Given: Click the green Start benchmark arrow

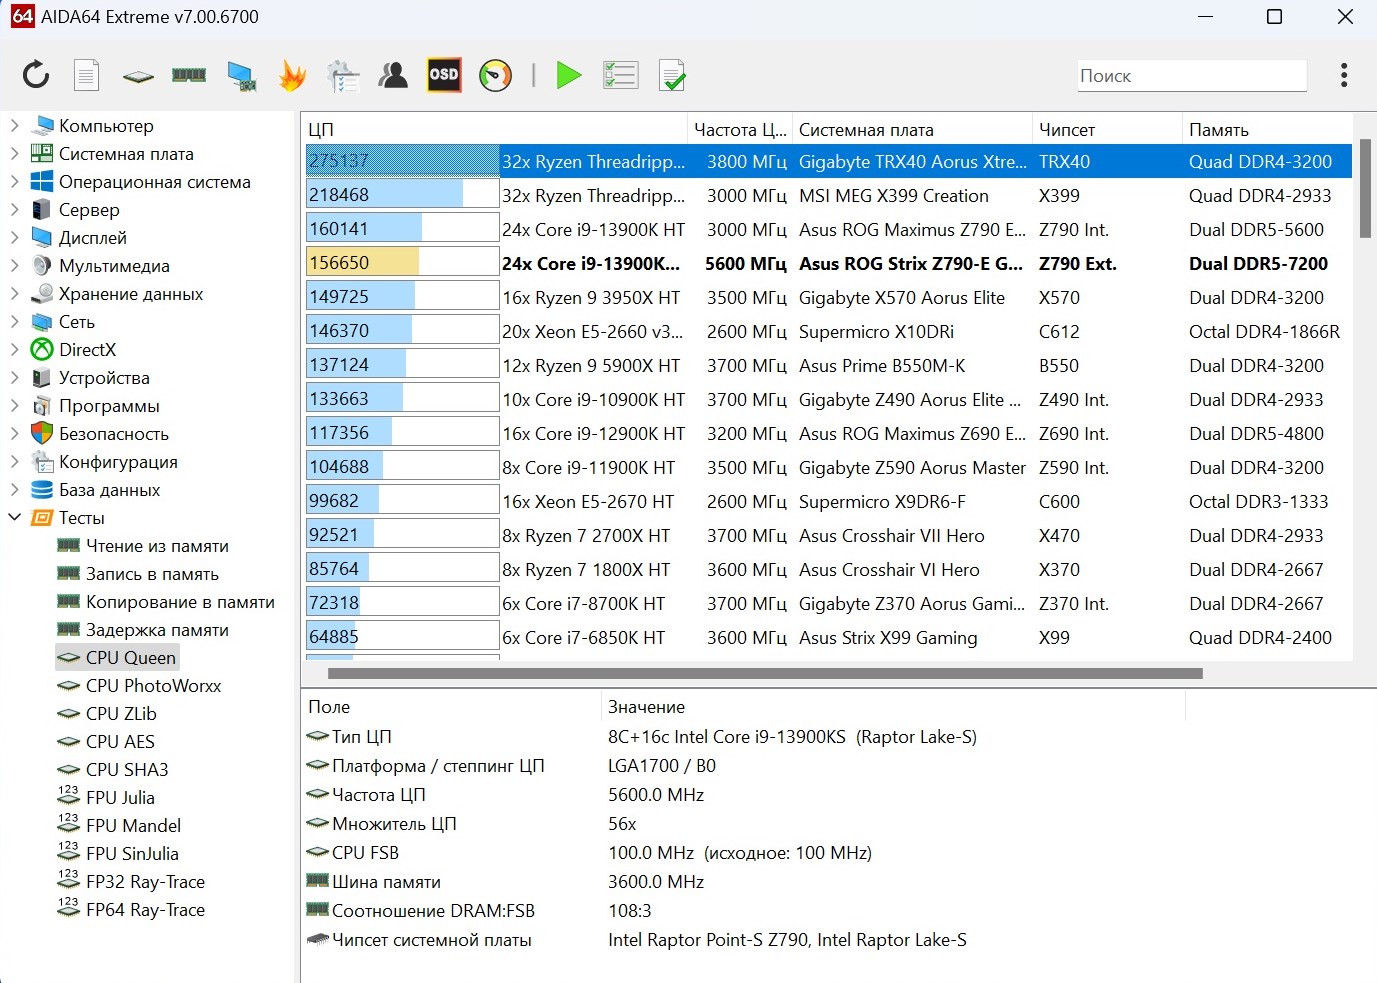Looking at the screenshot, I should (x=569, y=75).
